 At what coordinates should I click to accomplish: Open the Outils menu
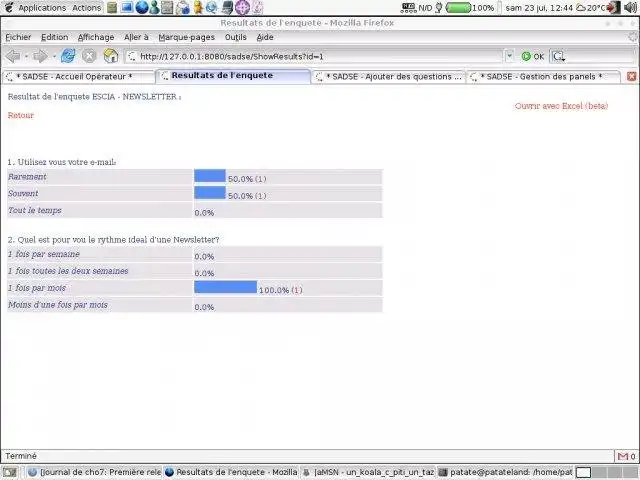click(236, 37)
